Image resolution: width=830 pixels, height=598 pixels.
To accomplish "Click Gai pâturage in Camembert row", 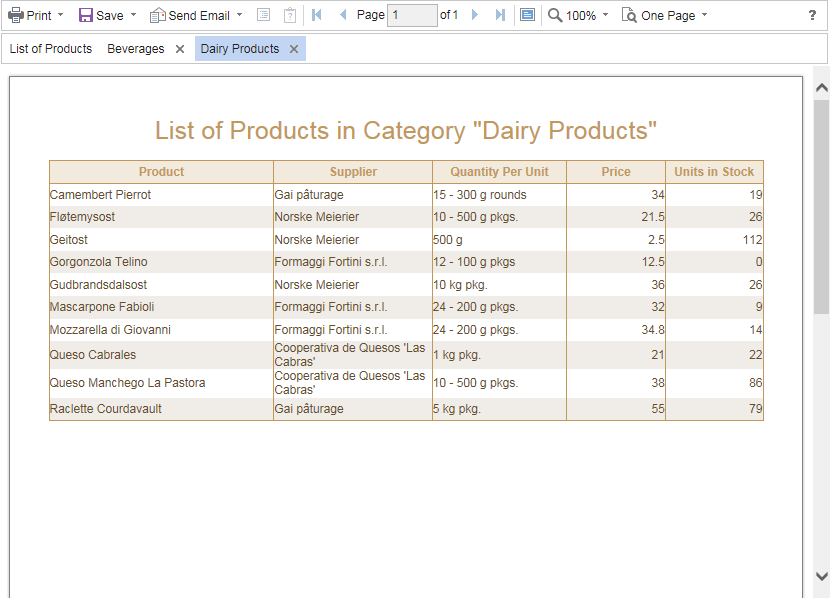I will point(353,195).
